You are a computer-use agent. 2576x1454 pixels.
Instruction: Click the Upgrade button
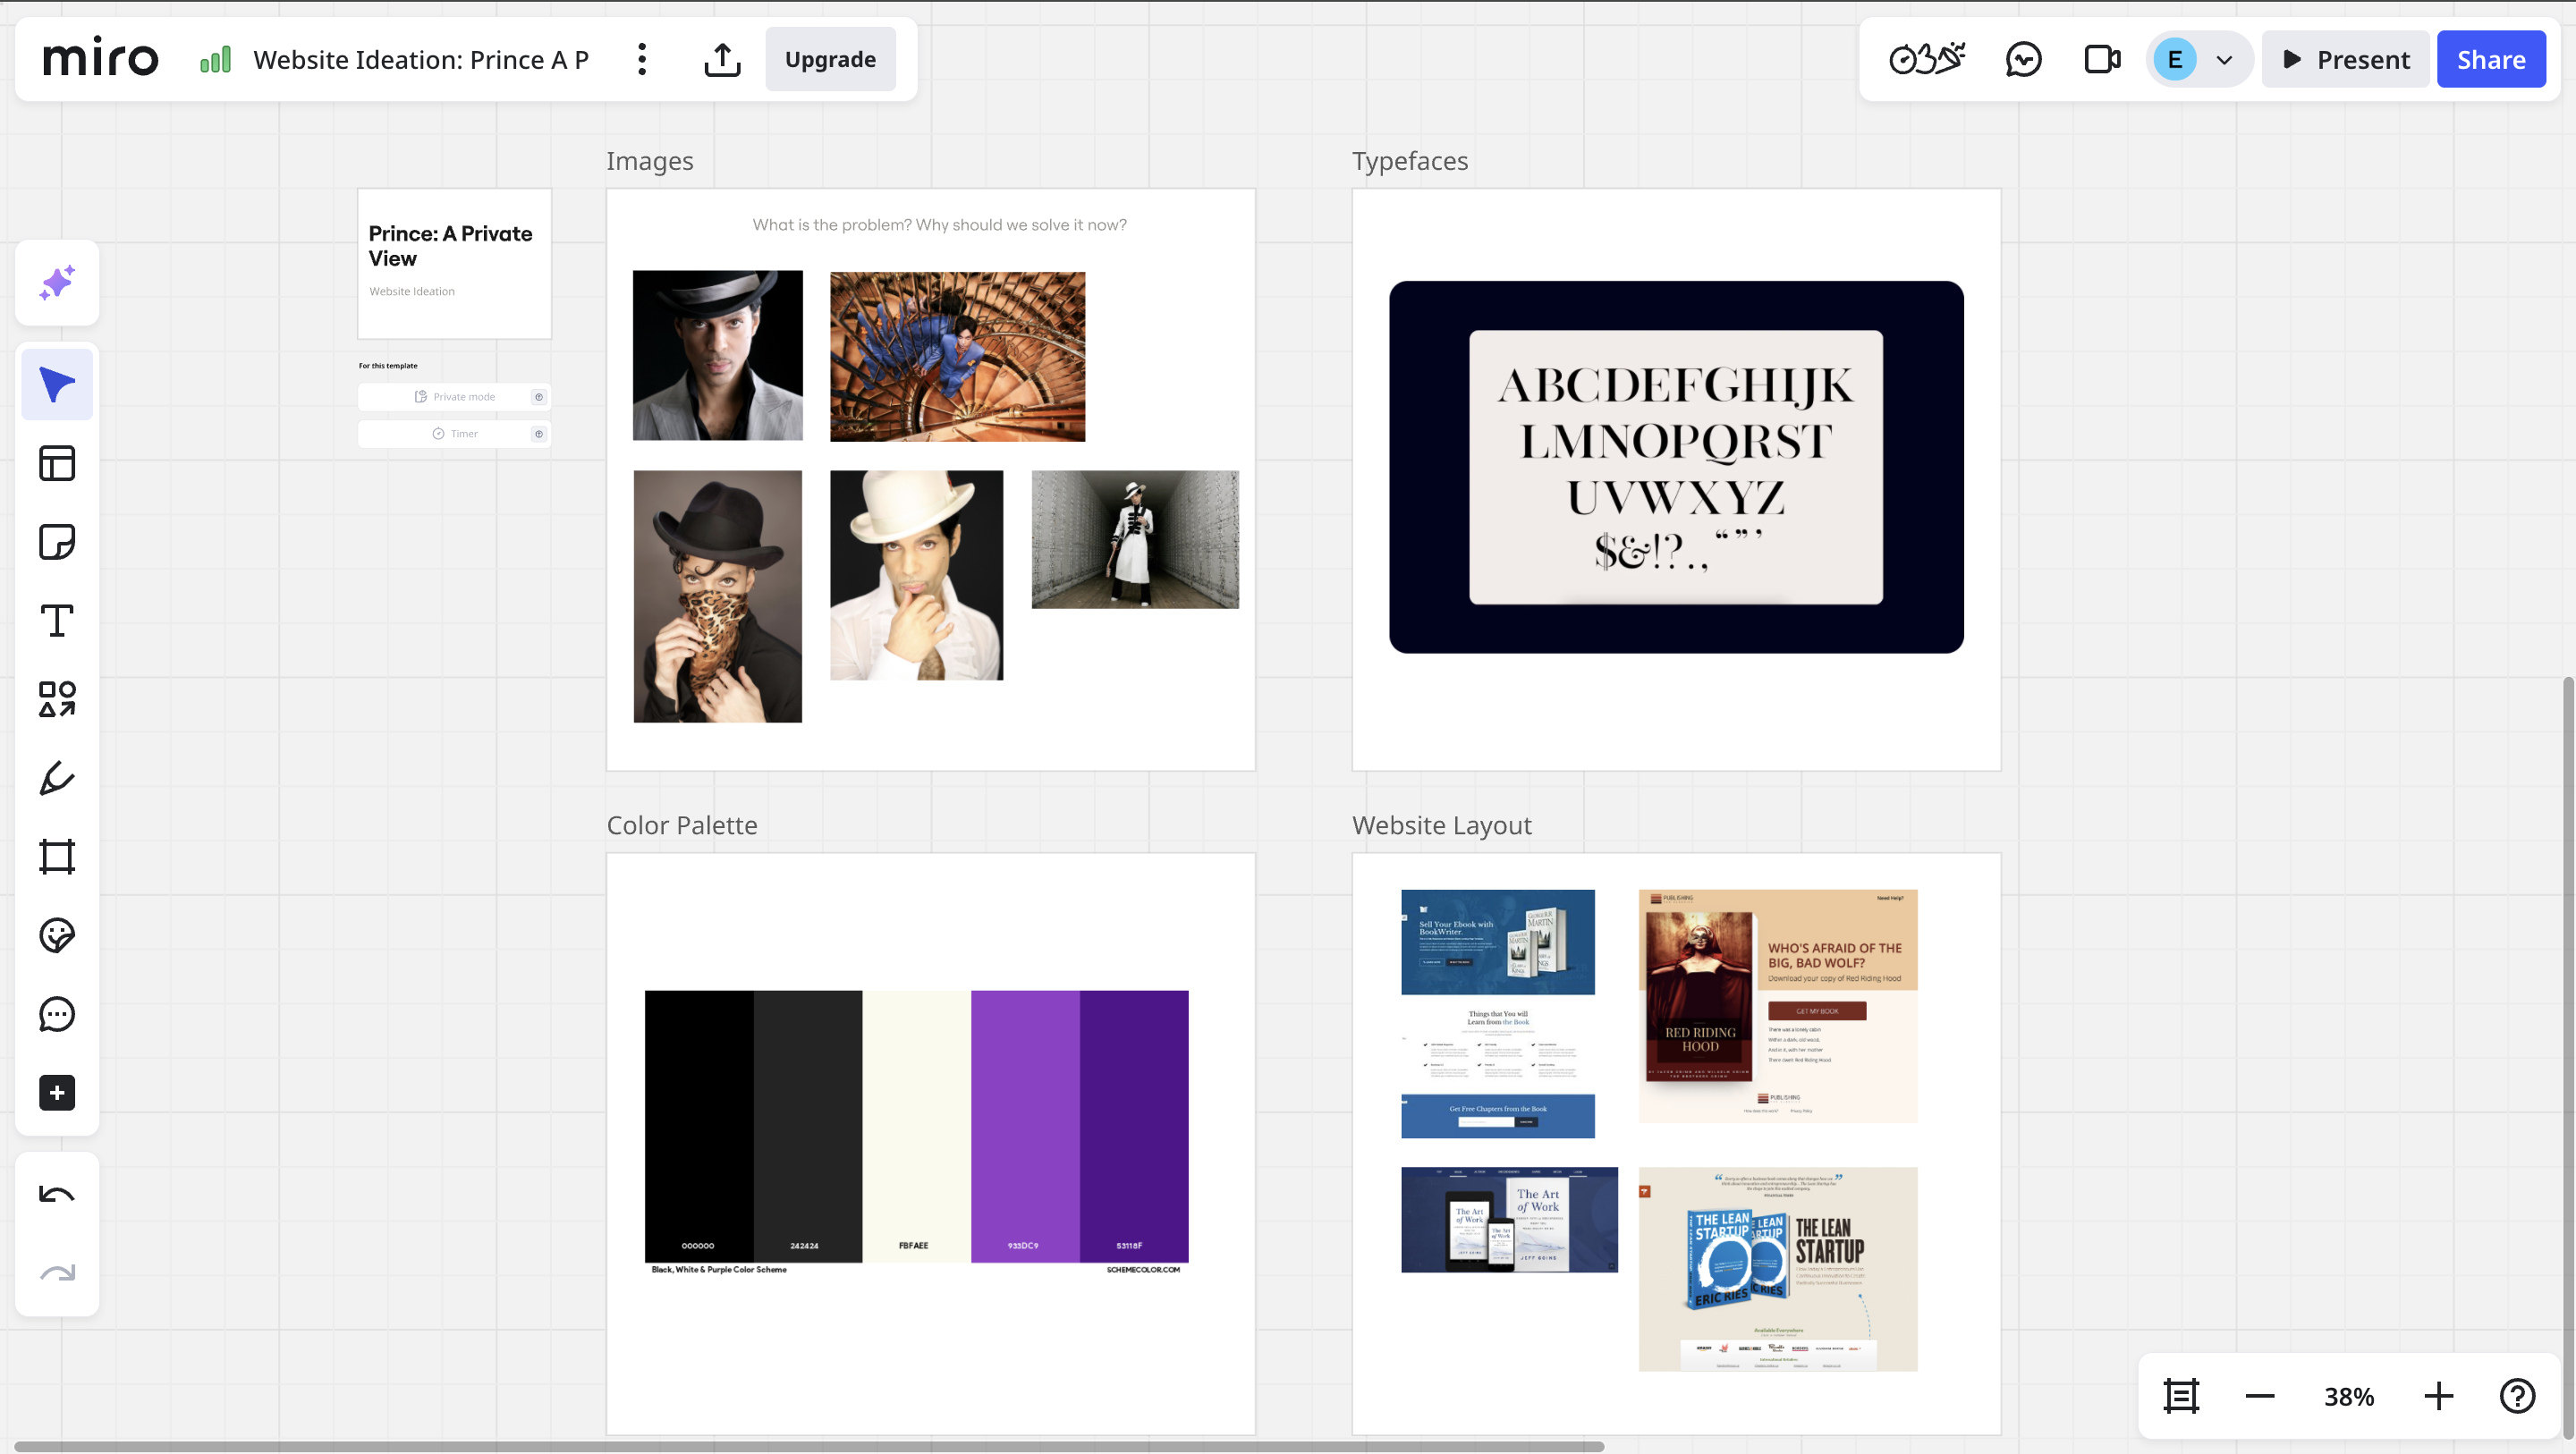(x=830, y=60)
